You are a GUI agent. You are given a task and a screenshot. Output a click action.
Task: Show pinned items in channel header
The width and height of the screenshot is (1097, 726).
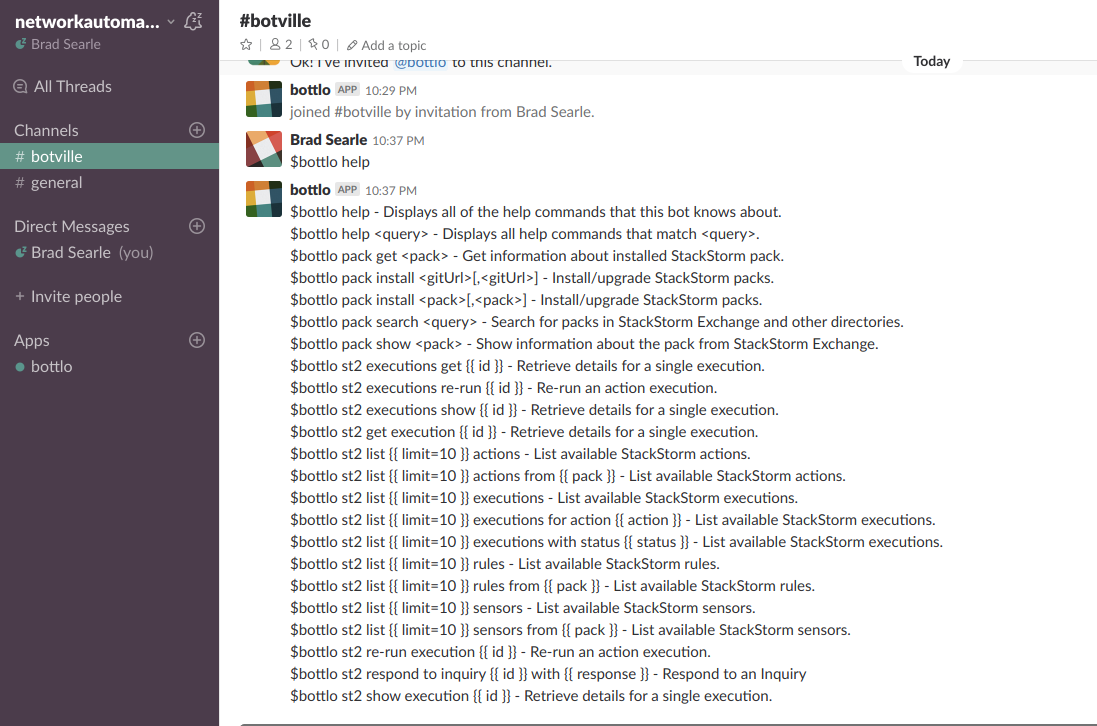point(318,45)
